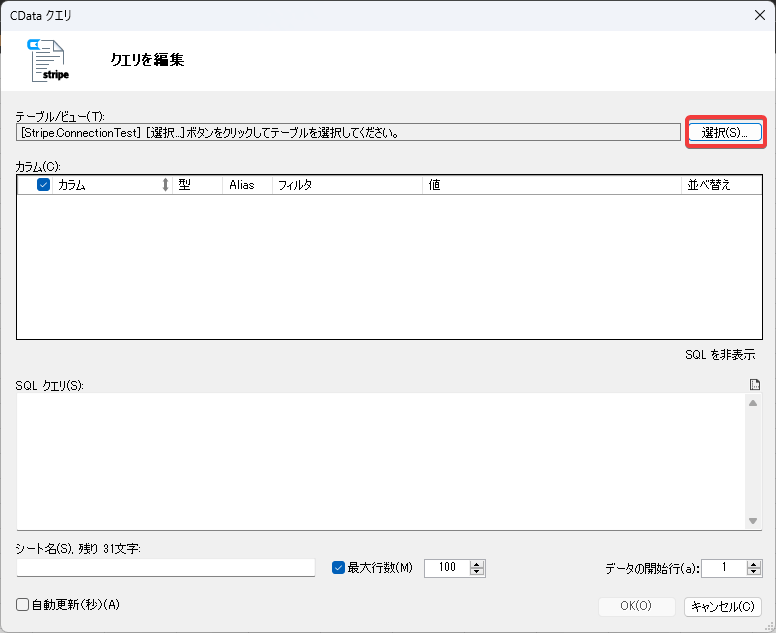Click the 型 column header
Viewport: 776px width, 633px height.
click(x=197, y=185)
